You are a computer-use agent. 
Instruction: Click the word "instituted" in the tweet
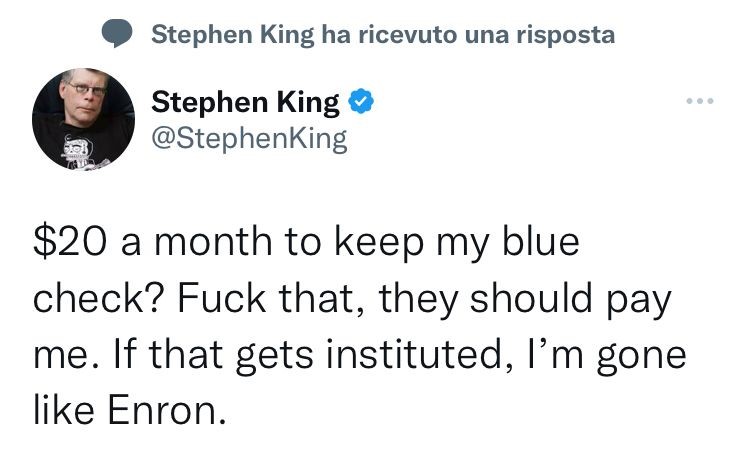[x=372, y=355]
